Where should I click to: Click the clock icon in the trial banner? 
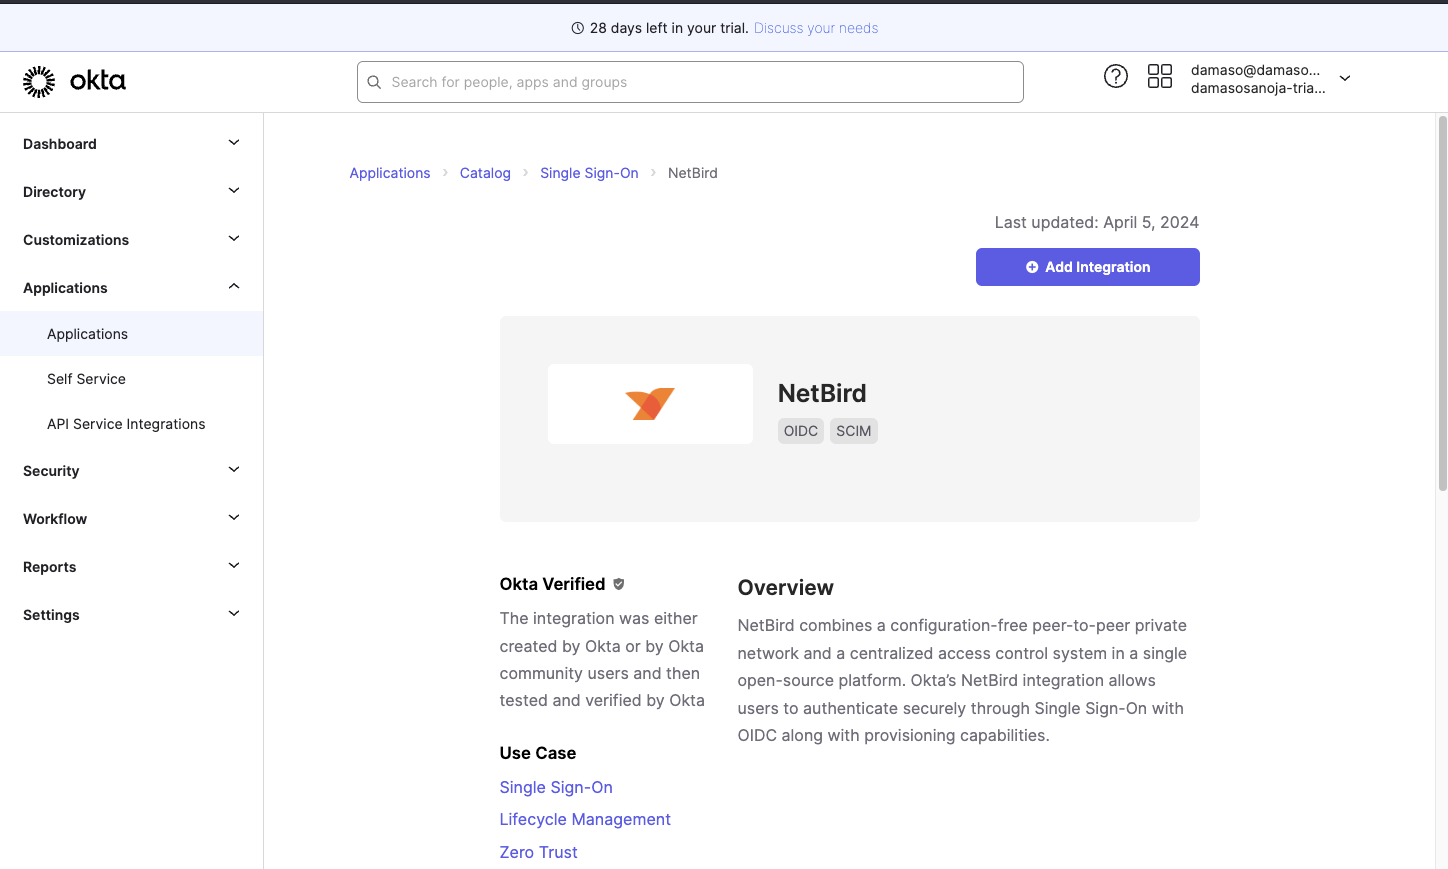578,28
